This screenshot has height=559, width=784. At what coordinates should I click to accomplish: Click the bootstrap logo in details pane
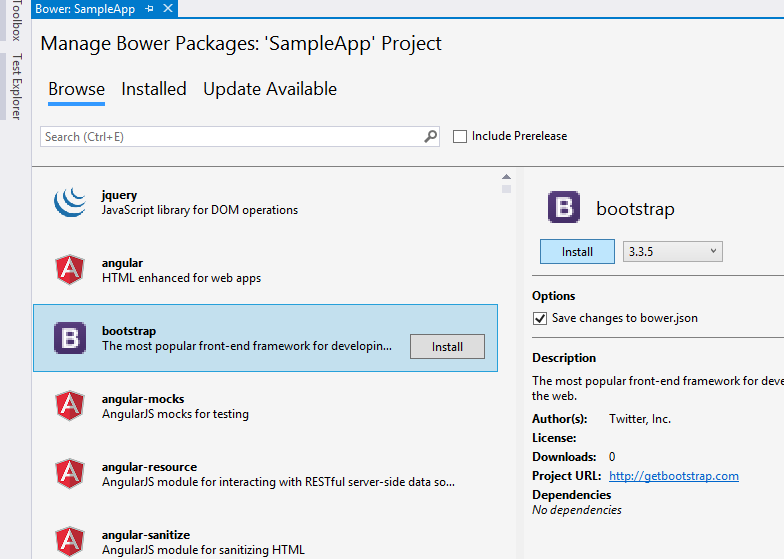coord(564,208)
